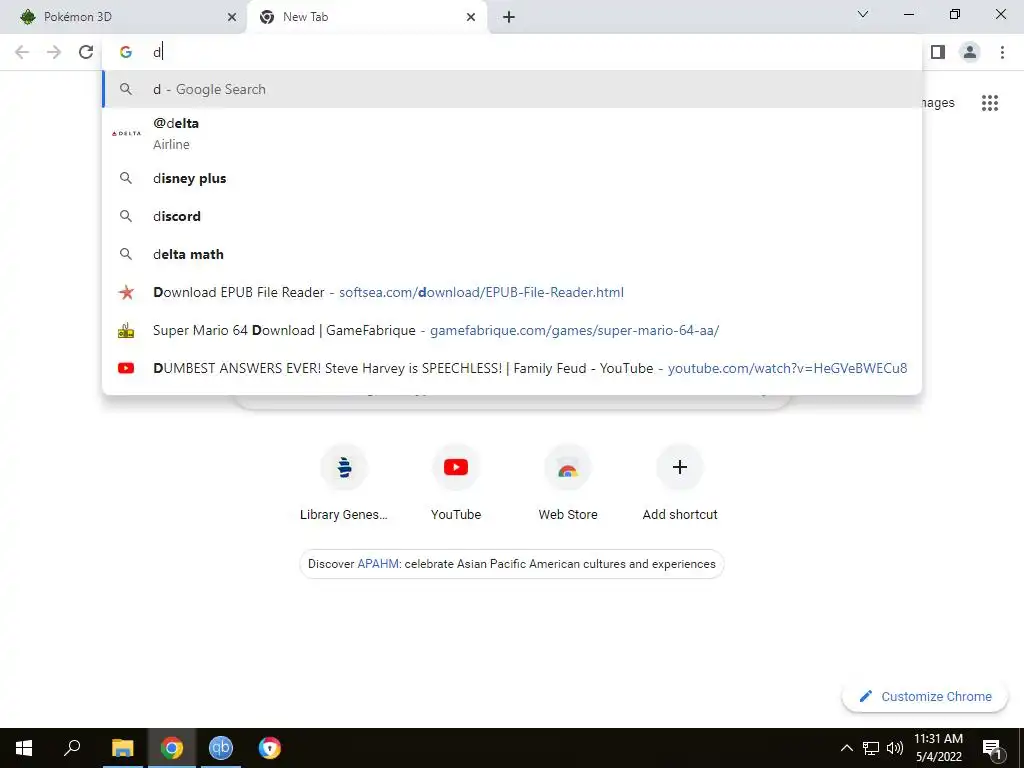1024x768 pixels.
Task: Click the taskbar clock and date
Action: (938, 748)
